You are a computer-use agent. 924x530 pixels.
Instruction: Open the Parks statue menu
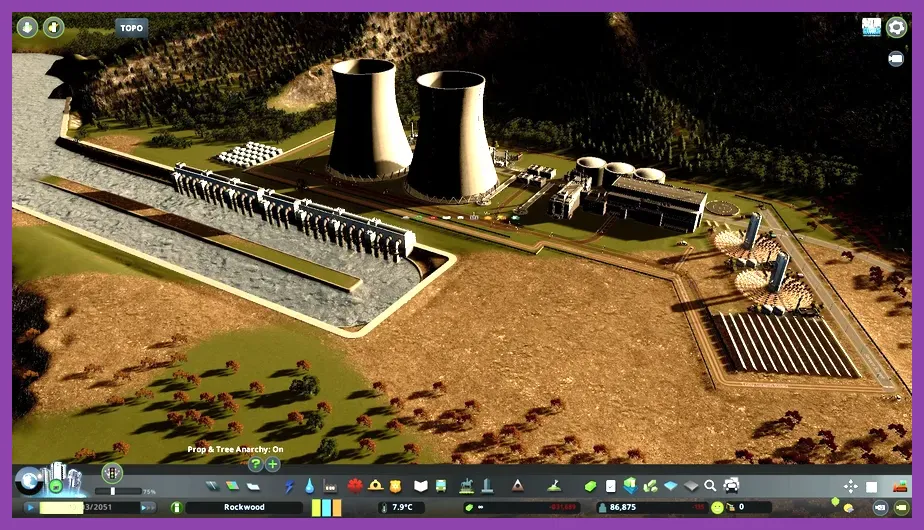467,485
